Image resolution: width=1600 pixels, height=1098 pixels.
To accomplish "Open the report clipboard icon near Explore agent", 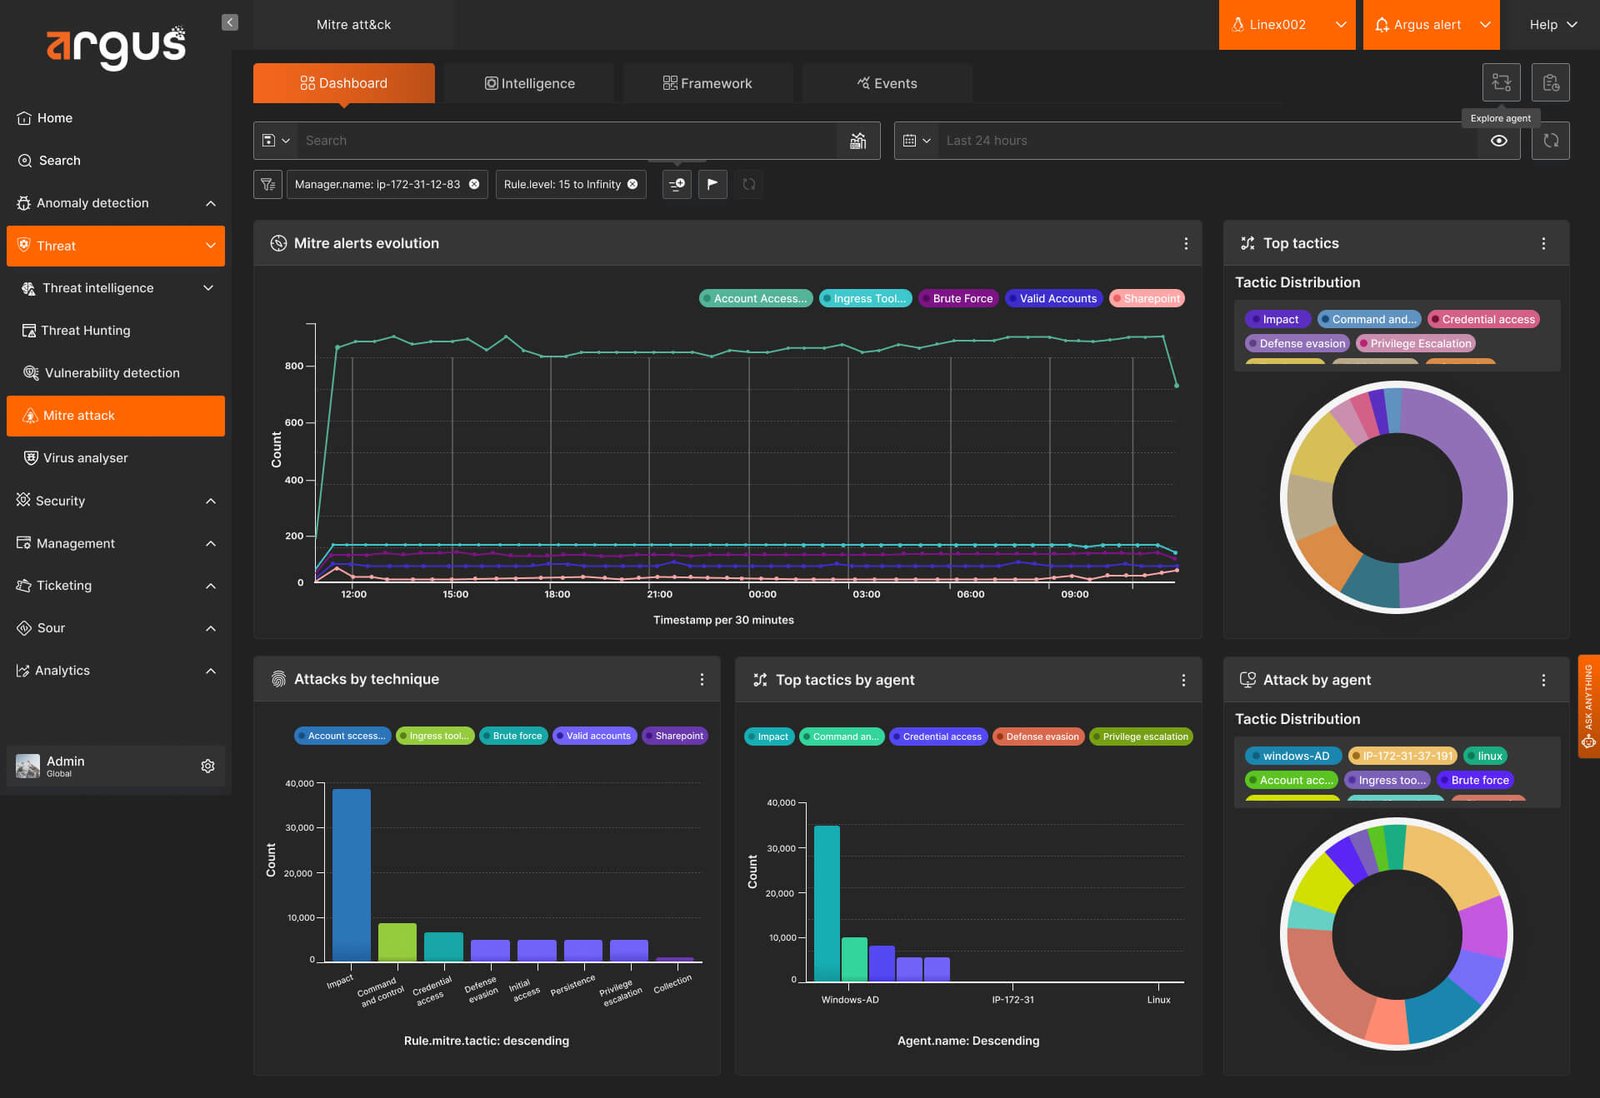I will coord(1551,82).
